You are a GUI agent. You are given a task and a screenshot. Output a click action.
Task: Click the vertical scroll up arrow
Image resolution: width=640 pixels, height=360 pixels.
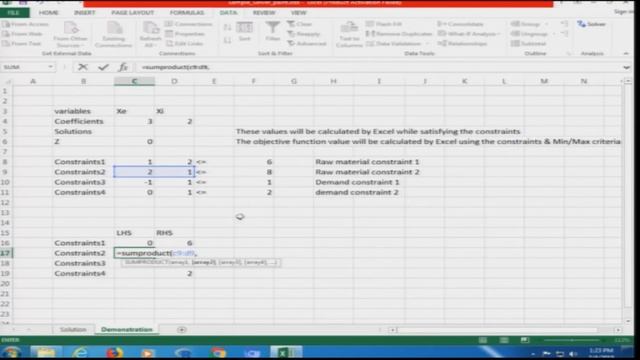(x=628, y=81)
